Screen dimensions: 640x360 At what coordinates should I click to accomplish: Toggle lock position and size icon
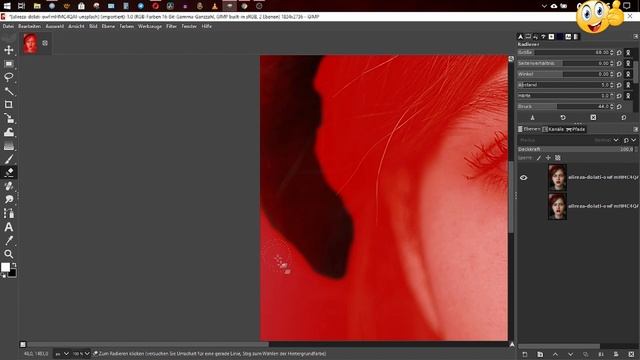click(x=548, y=158)
